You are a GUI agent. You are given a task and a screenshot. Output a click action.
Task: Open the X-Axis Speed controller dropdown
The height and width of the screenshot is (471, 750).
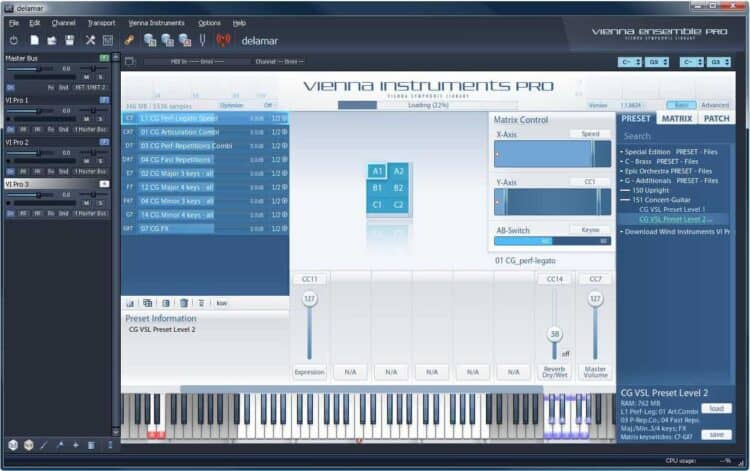click(590, 133)
